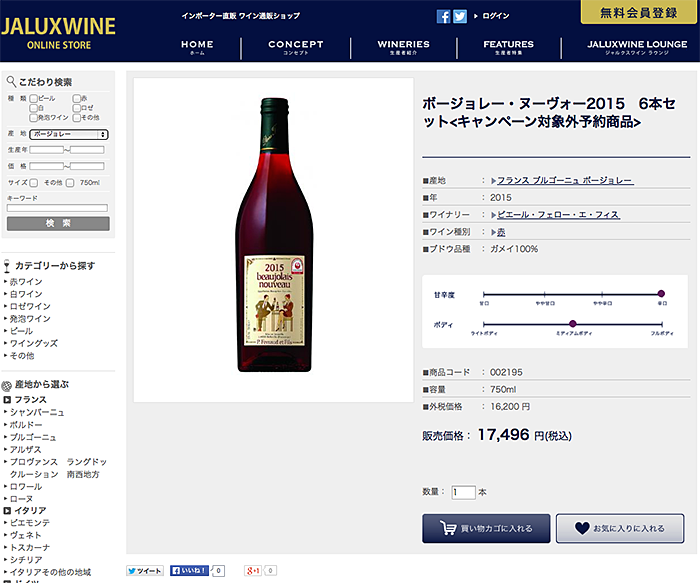Click the shopping cart icon on buy button

click(447, 528)
